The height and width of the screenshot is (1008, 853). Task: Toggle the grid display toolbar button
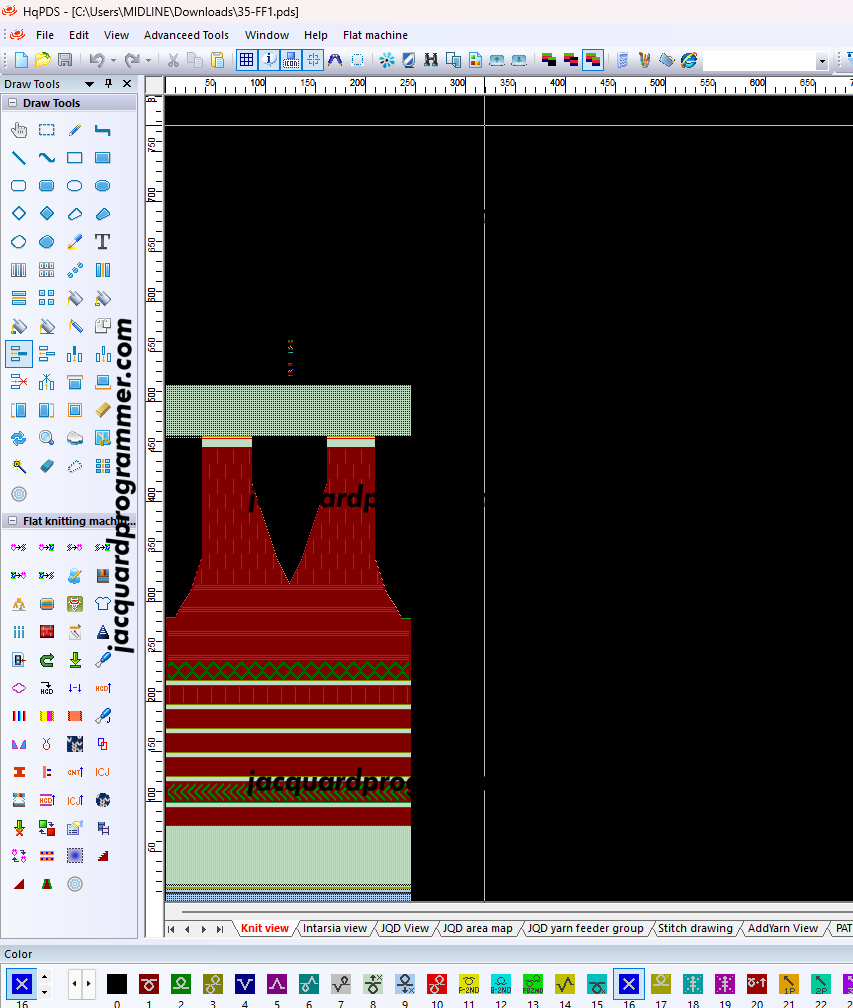point(246,61)
